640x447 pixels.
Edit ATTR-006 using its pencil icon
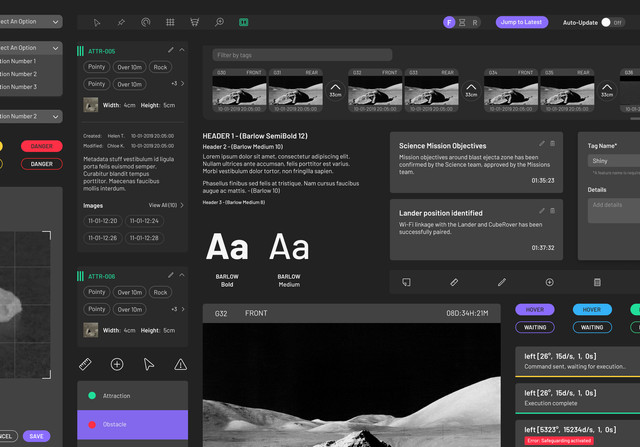(171, 275)
